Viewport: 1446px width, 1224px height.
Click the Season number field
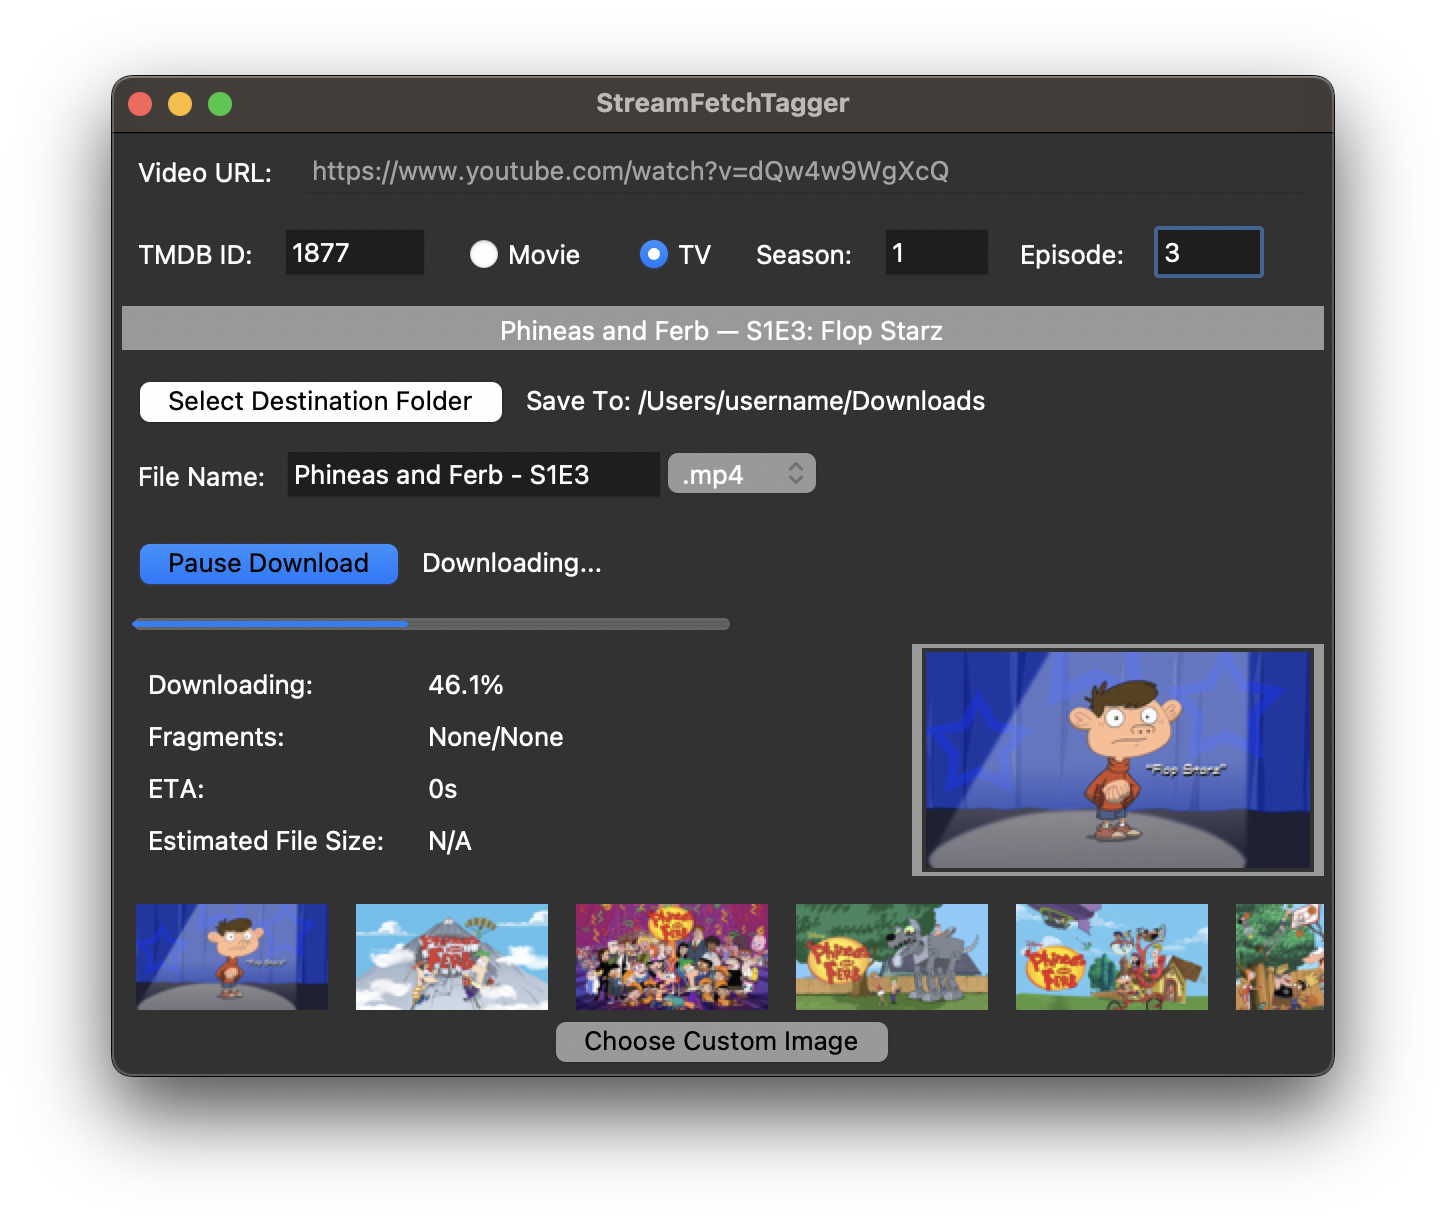click(x=937, y=252)
